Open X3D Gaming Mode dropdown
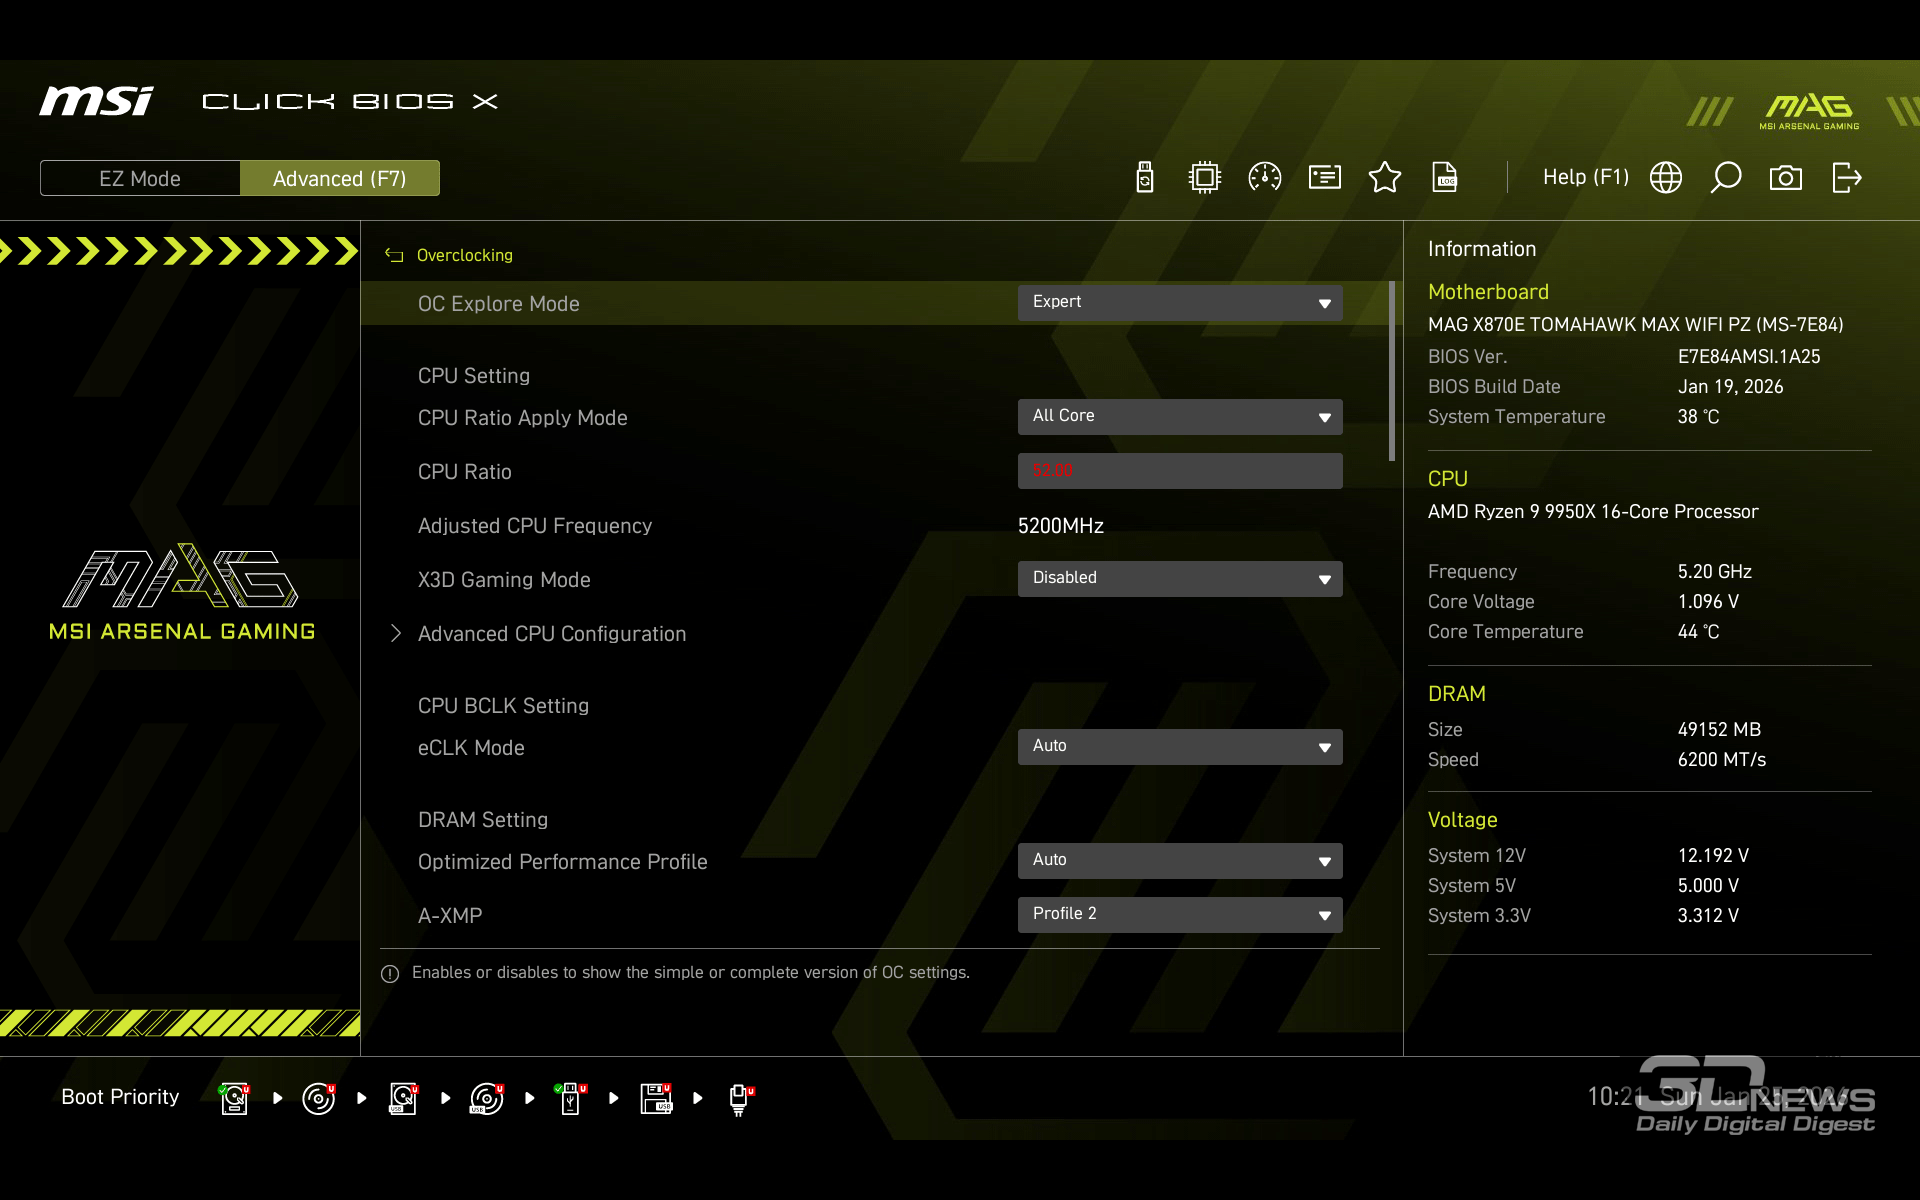The width and height of the screenshot is (1920, 1200). tap(1180, 579)
